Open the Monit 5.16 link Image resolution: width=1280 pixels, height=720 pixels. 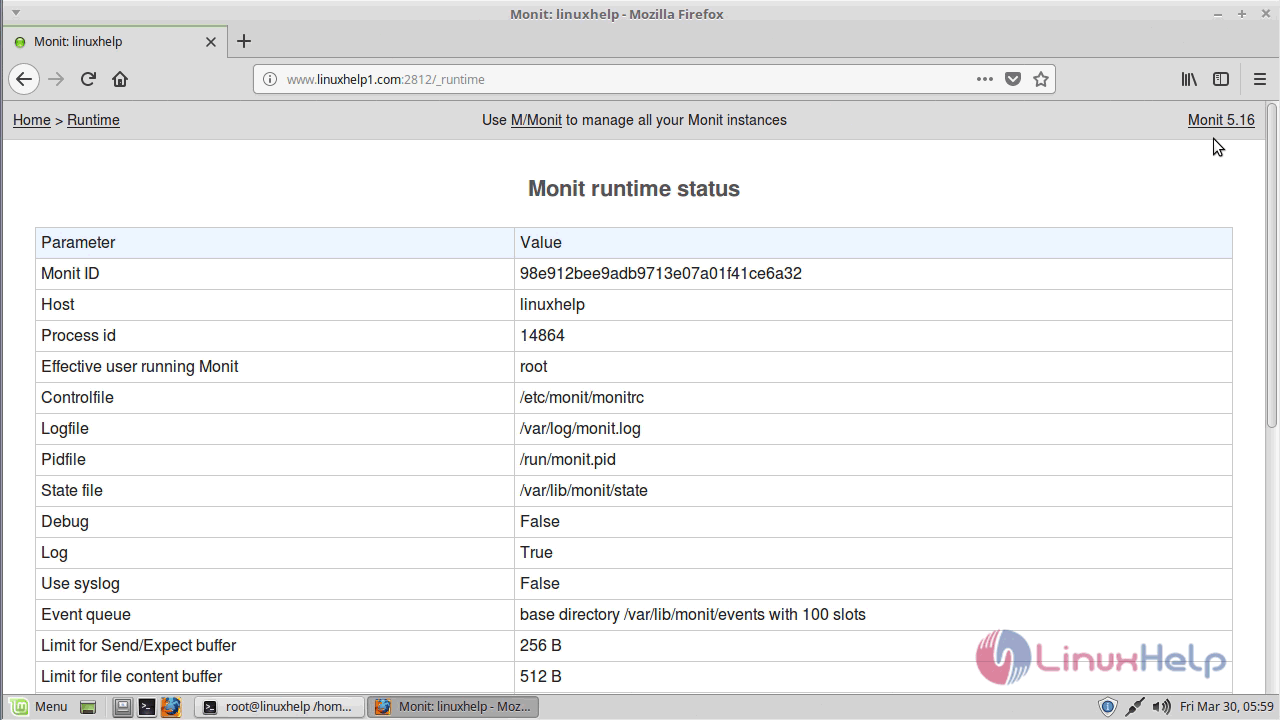coord(1221,120)
